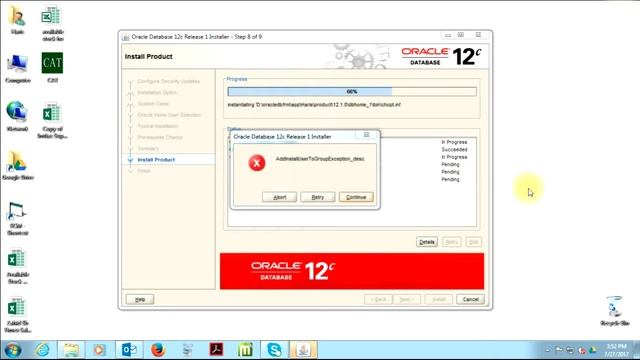Select Install Product step in sidebar
Screen dimensions: 640x360
[x=156, y=160]
